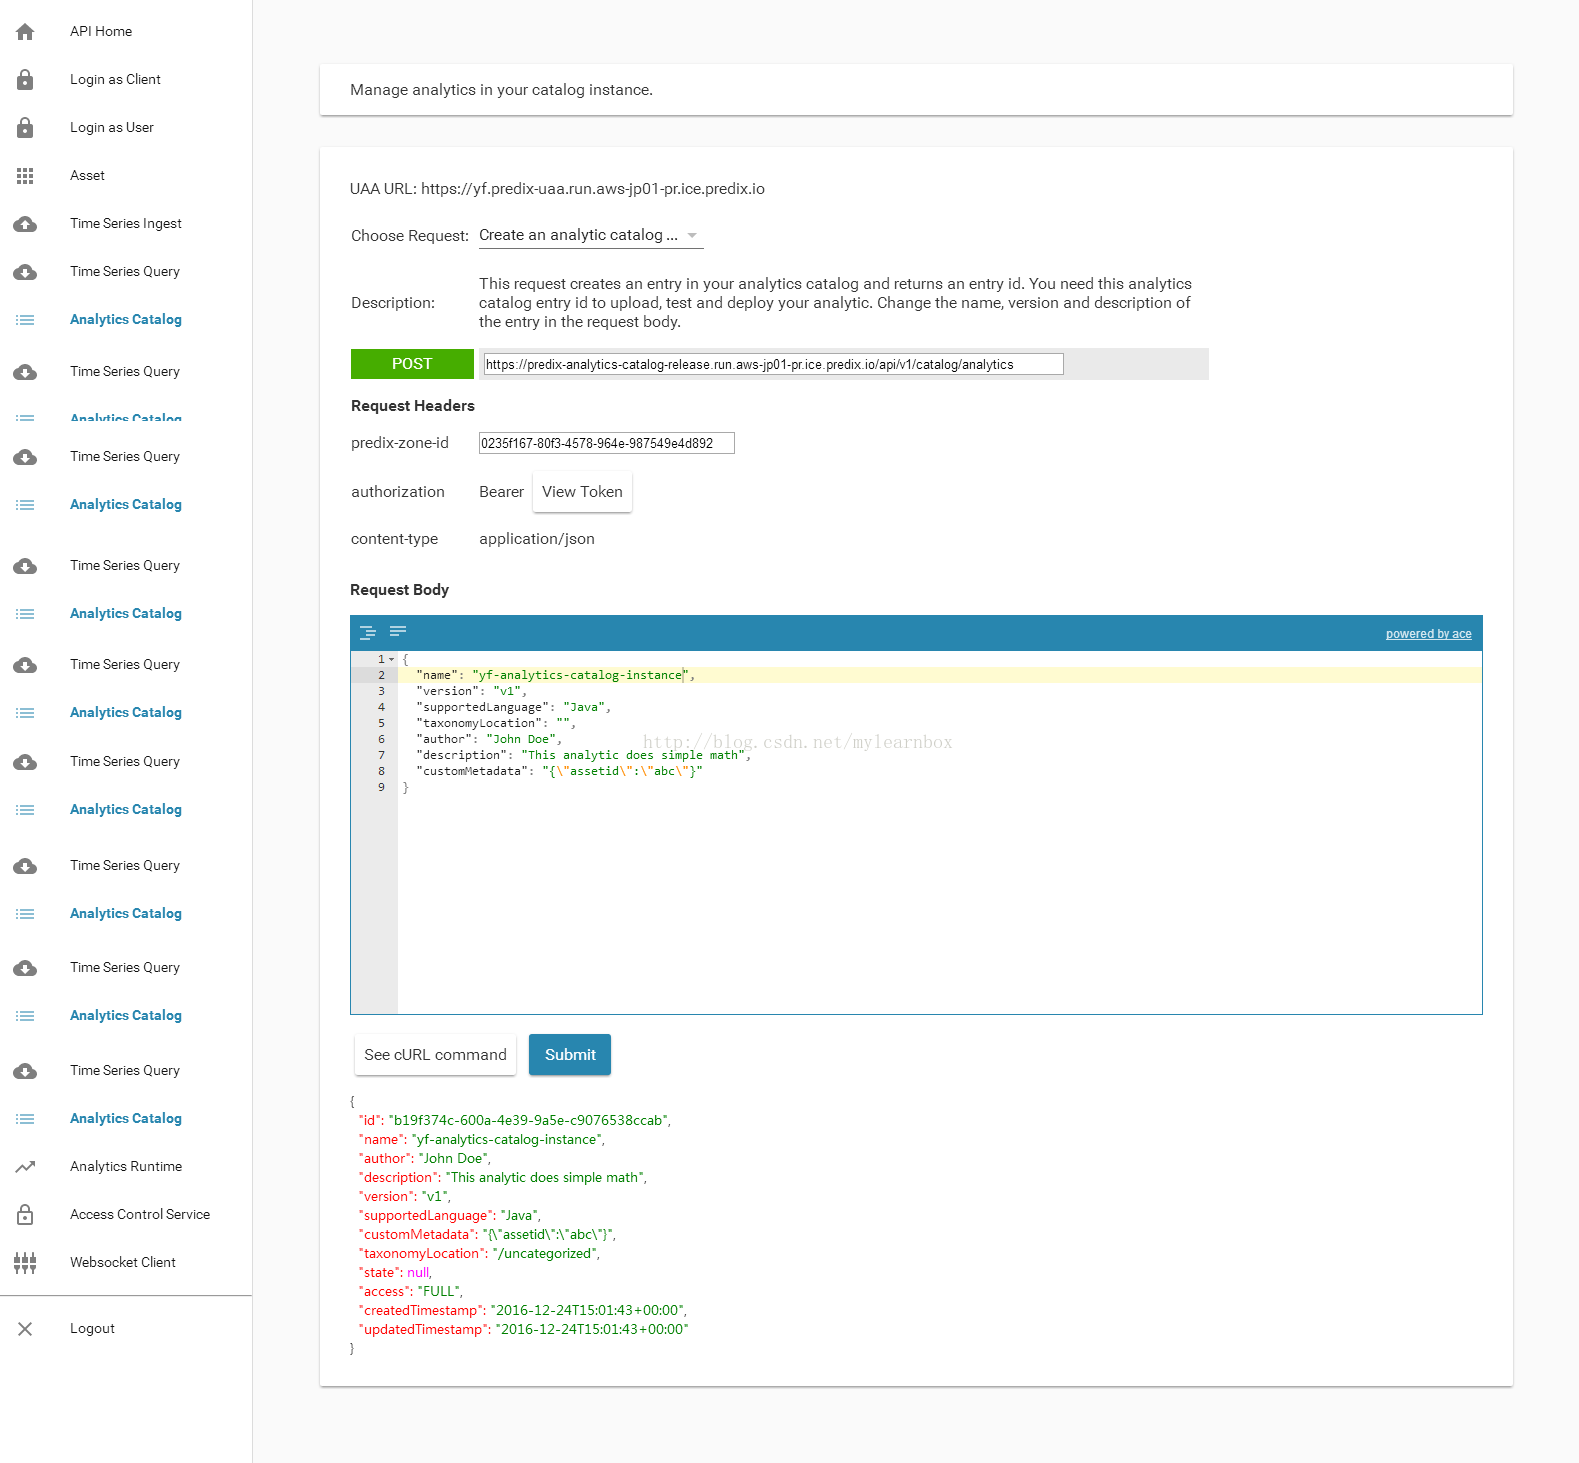The image size is (1579, 1463).
Task: Click the 'Manage analytics in your catalog instance' banner text
Action: pyautogui.click(x=501, y=90)
